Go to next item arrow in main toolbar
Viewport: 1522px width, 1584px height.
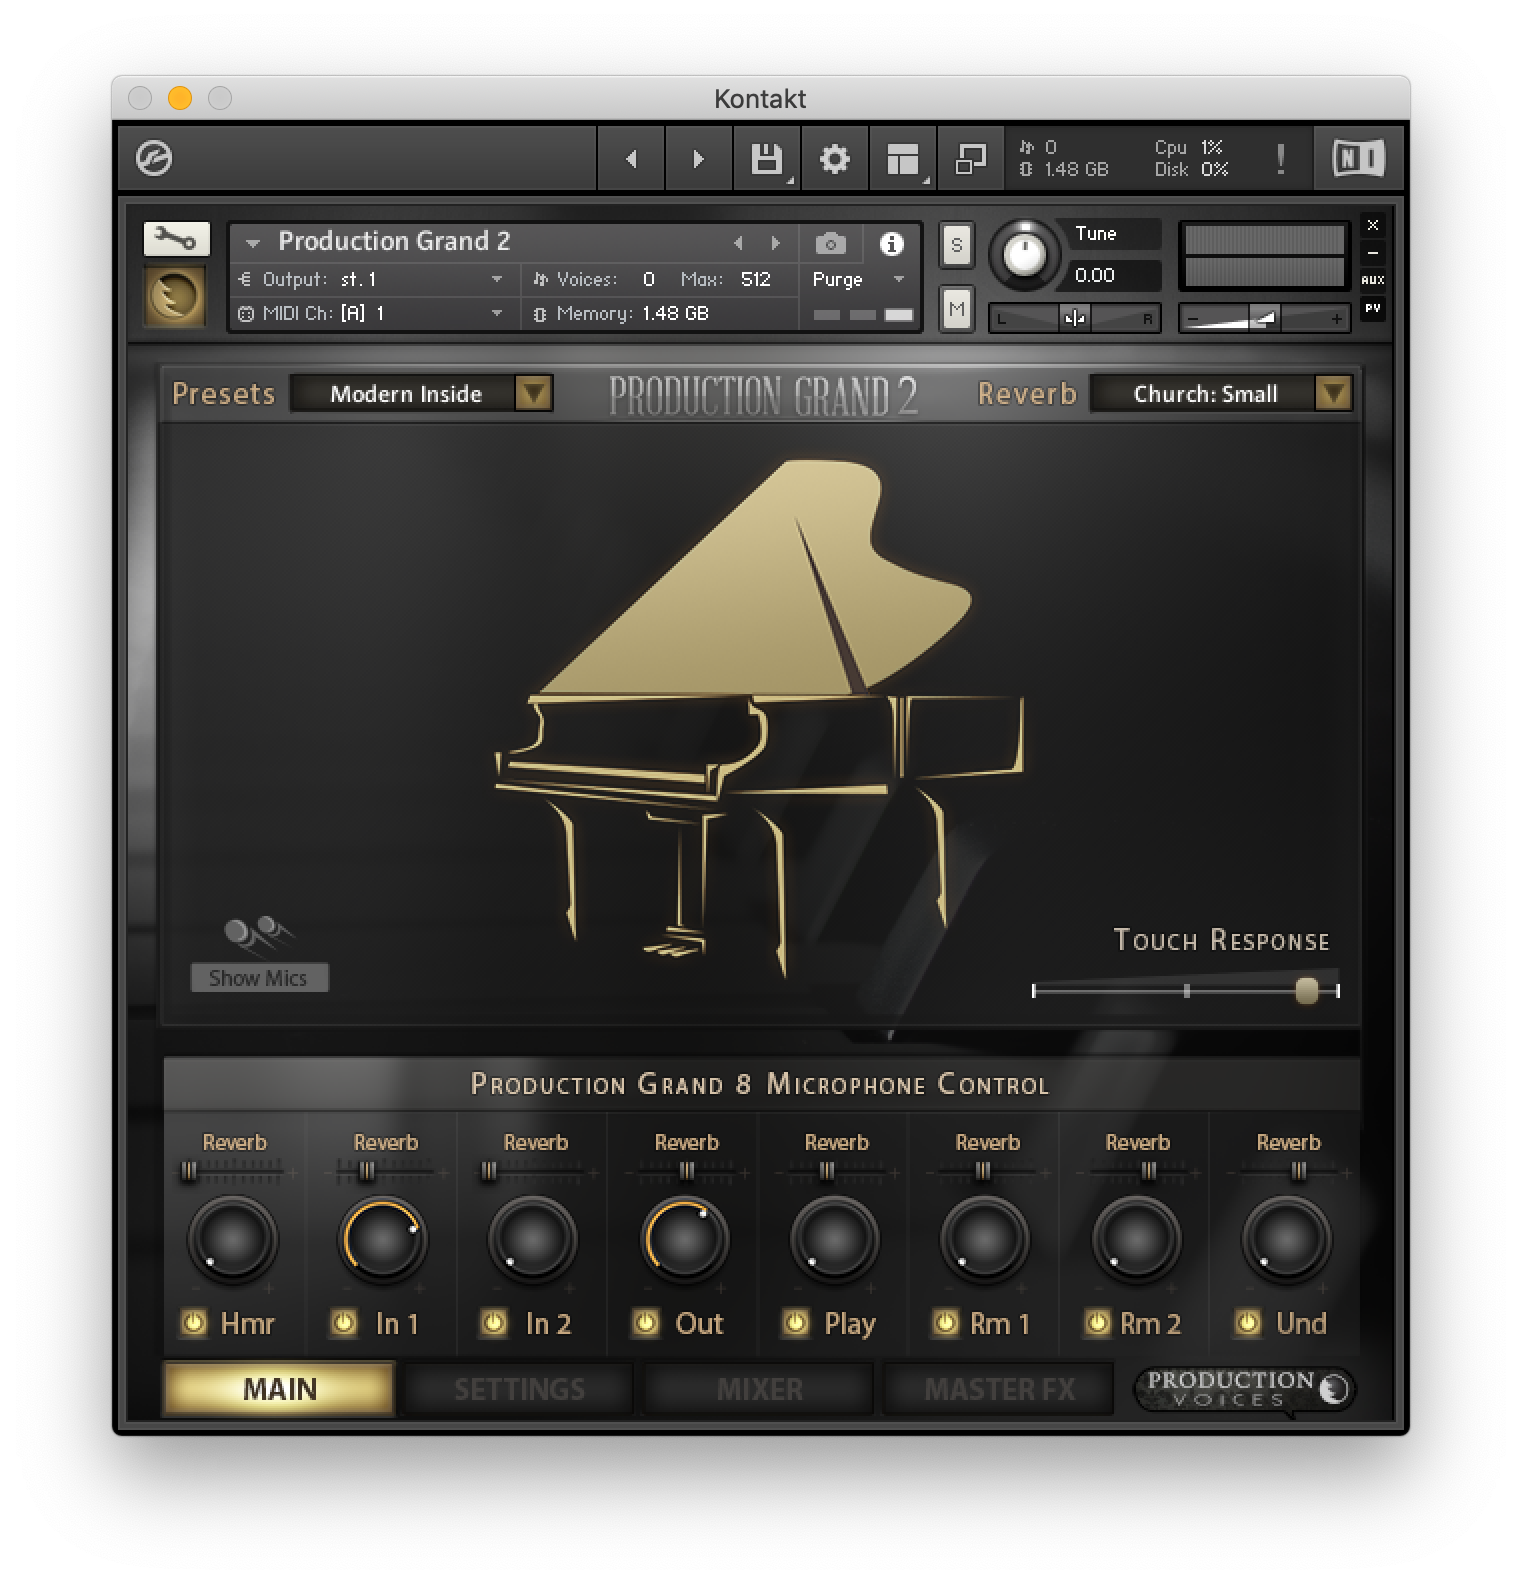(x=699, y=158)
